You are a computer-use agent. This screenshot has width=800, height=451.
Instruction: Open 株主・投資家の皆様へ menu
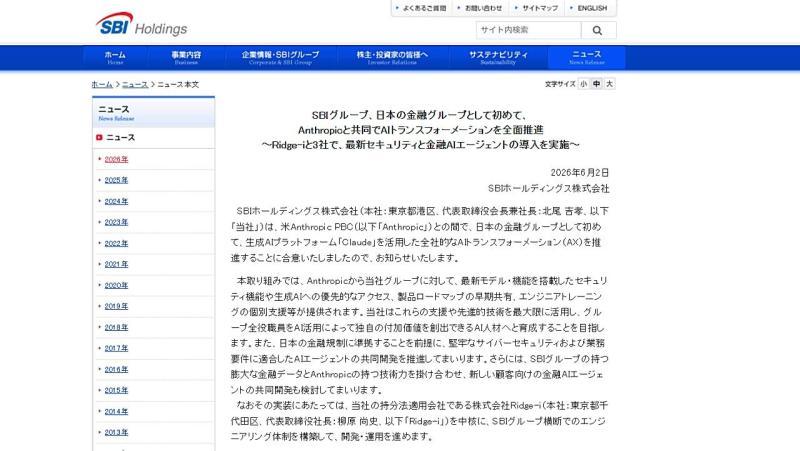pyautogui.click(x=392, y=57)
